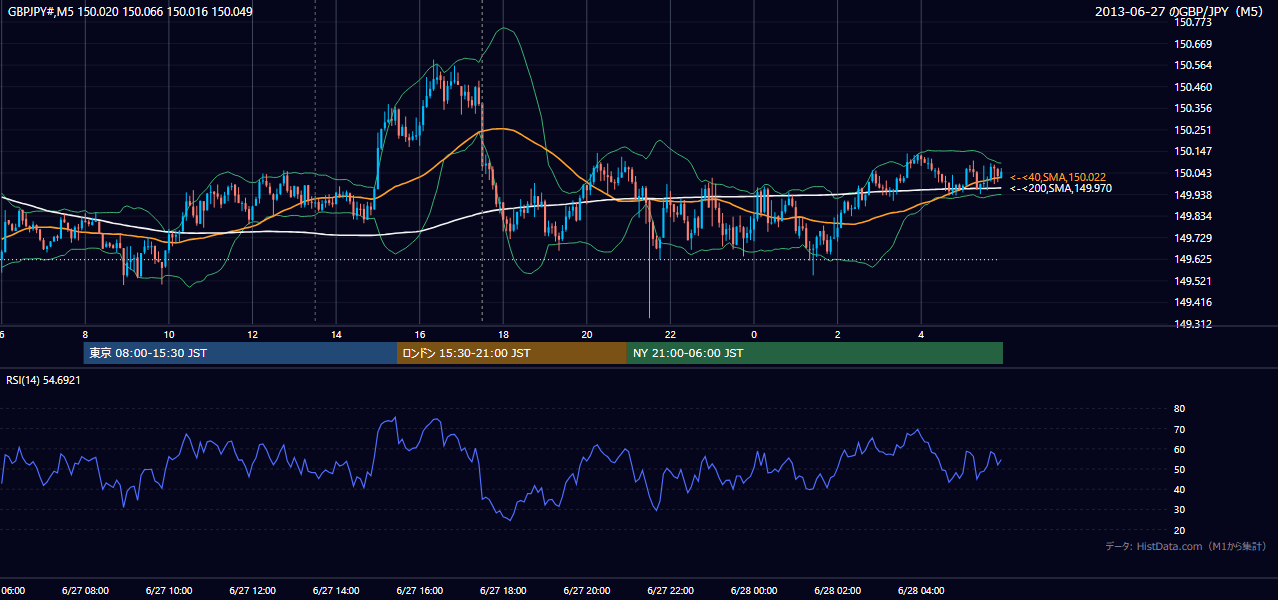Click the bottom time label 6/27 22:00
This screenshot has height=600, width=1278.
coord(670,591)
